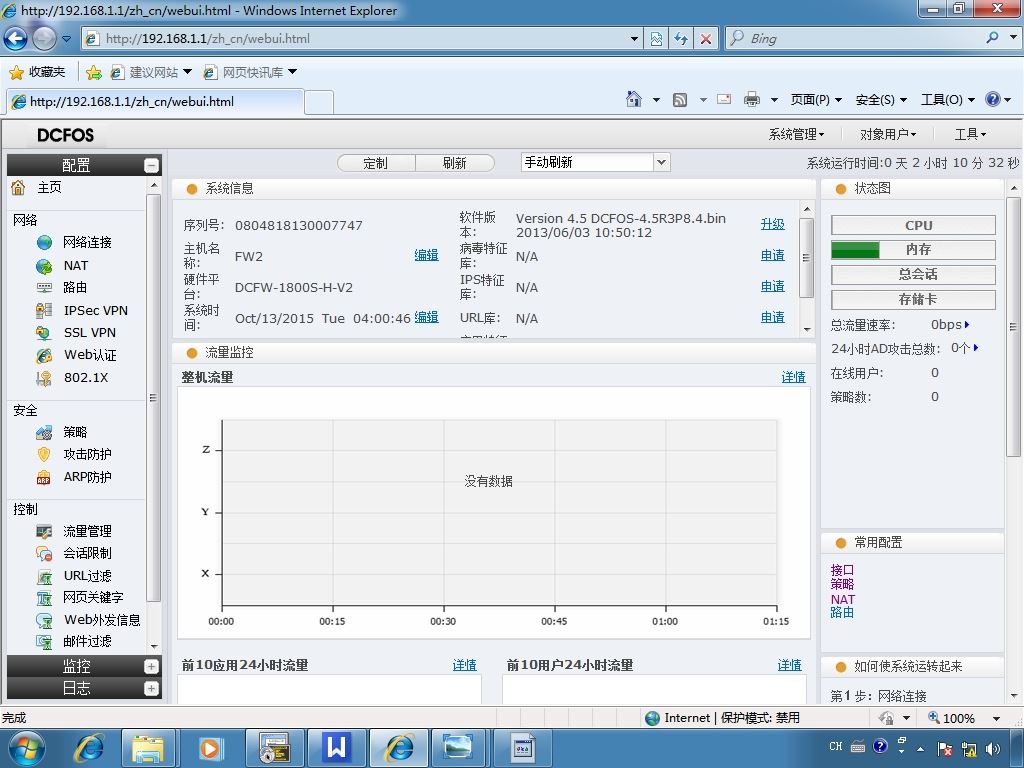Image resolution: width=1024 pixels, height=768 pixels.
Task: Open the WPS Writer taskbar icon
Action: click(336, 748)
